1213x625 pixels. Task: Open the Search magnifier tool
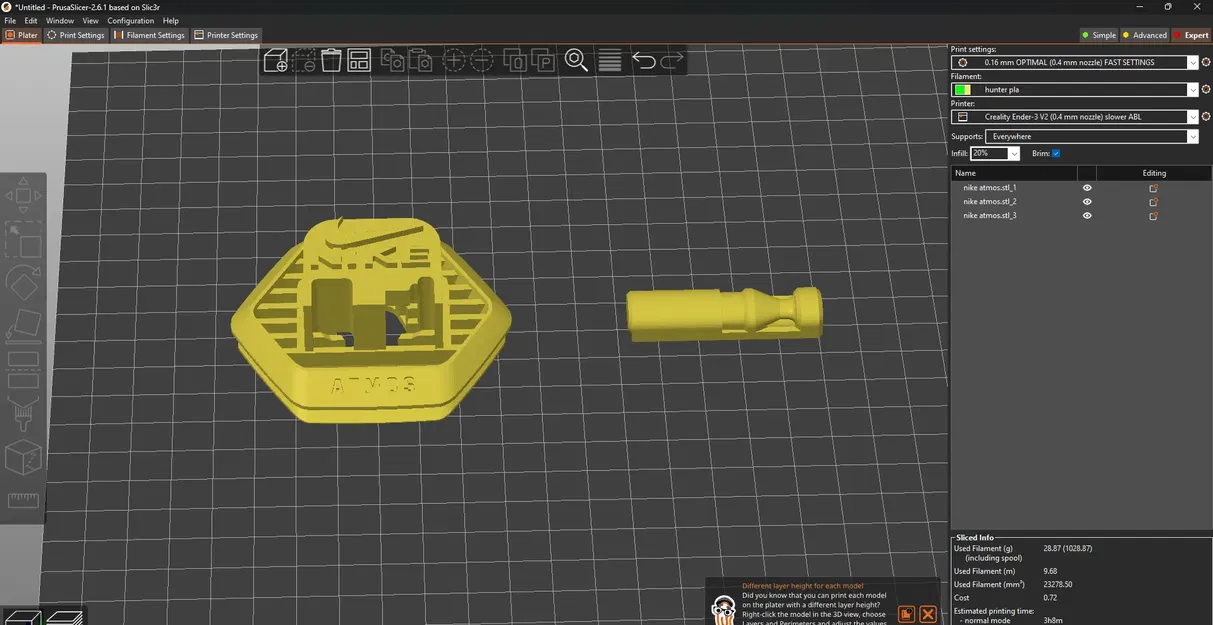577,61
